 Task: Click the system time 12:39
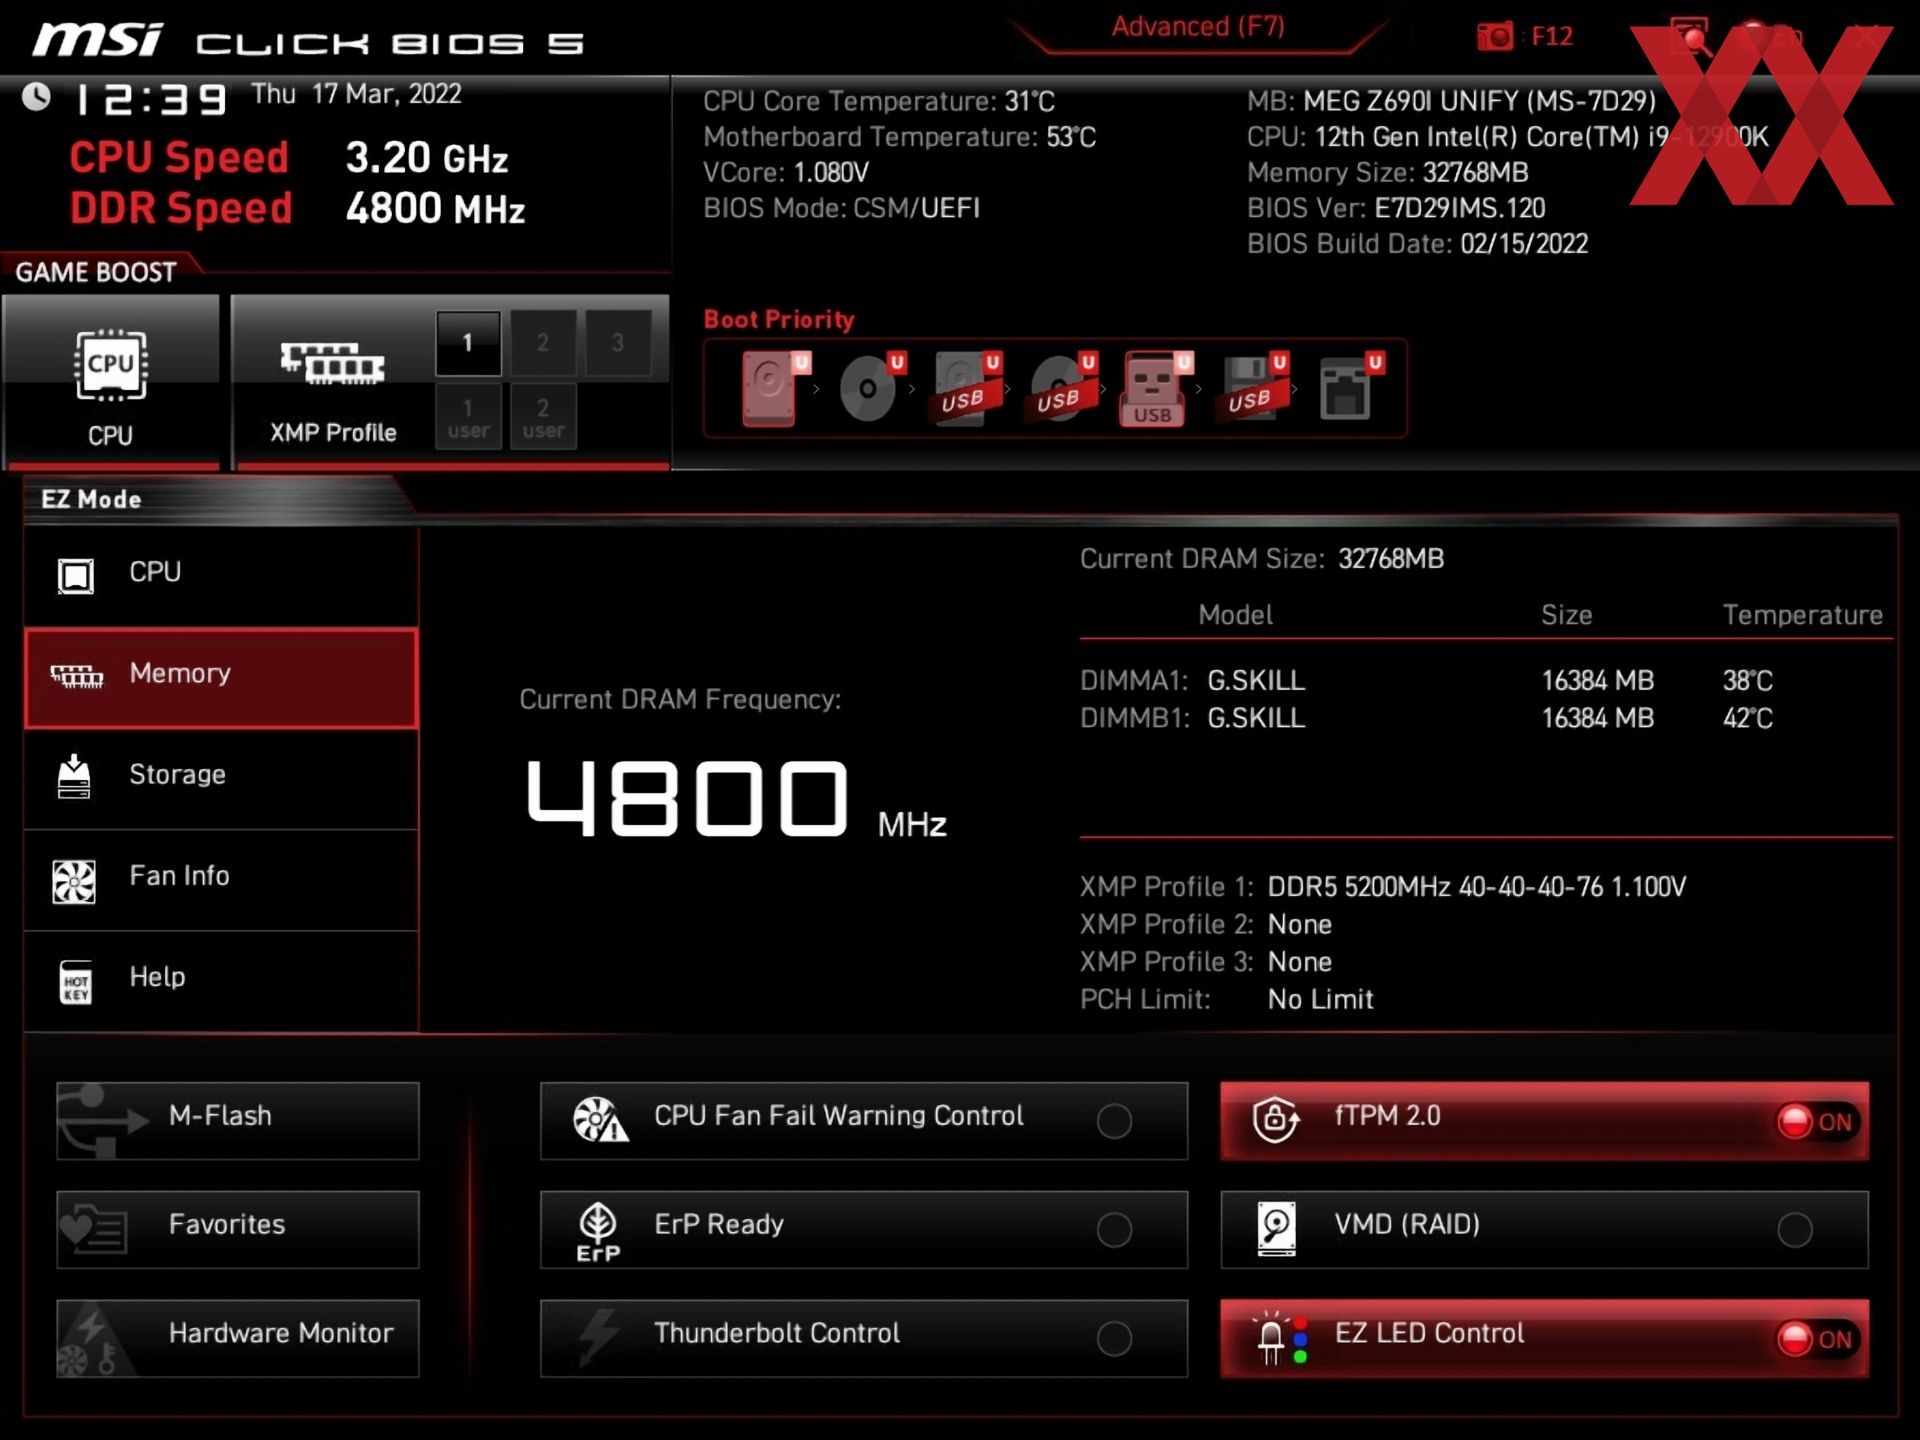(152, 99)
